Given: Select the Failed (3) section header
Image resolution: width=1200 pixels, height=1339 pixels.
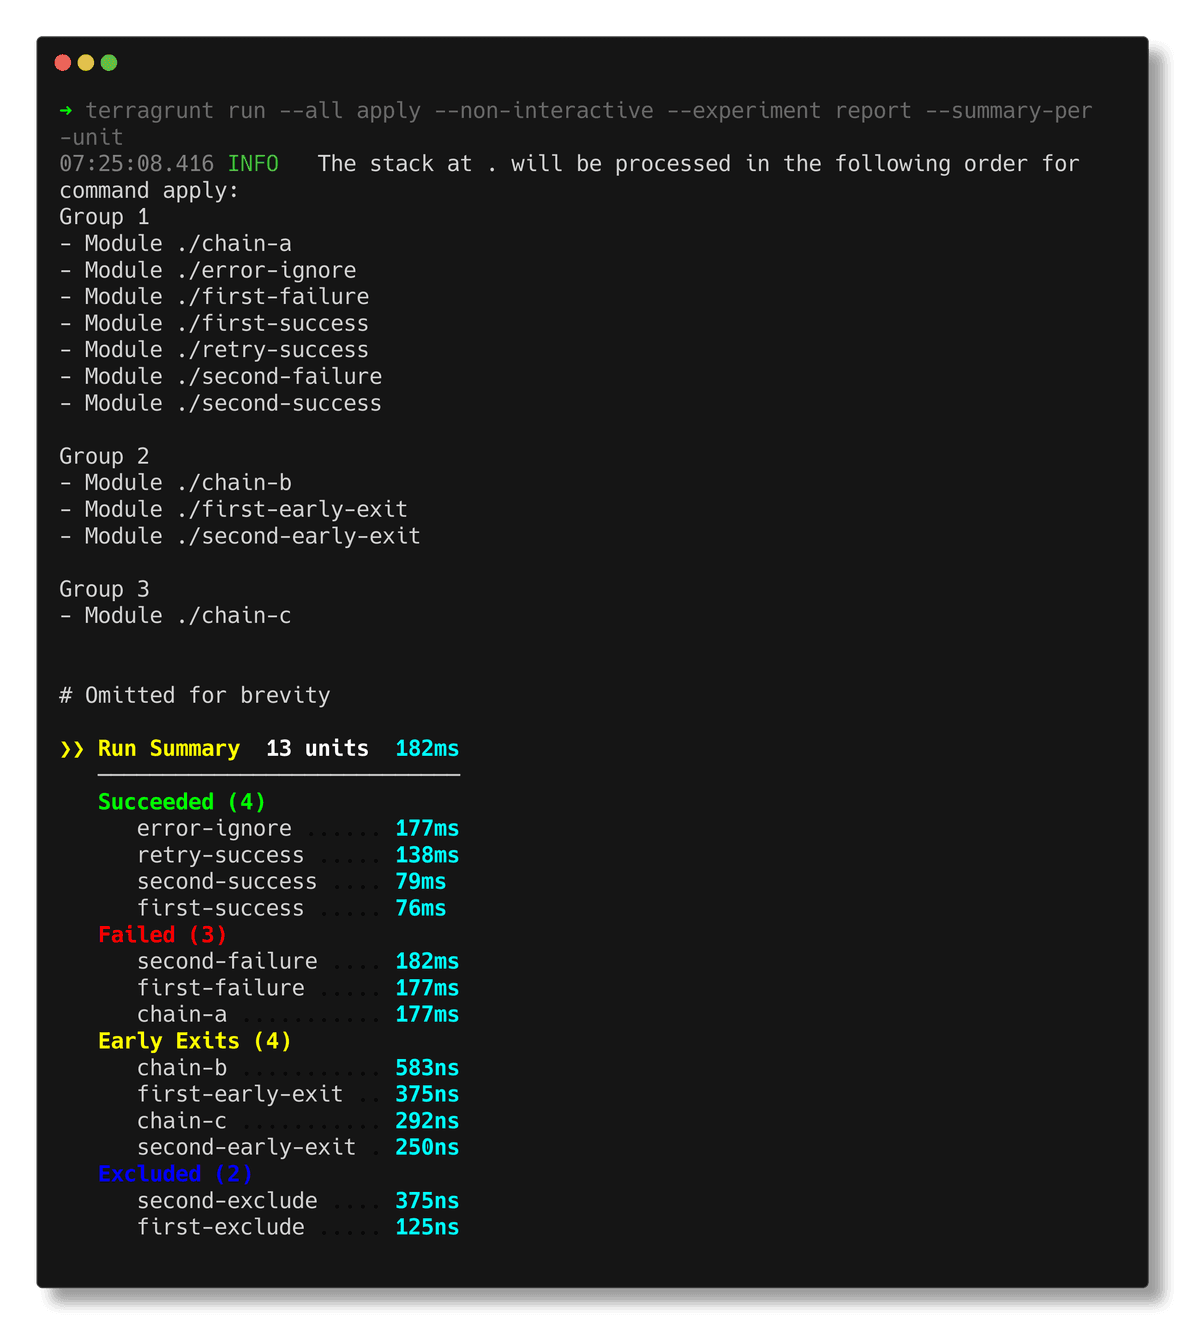Looking at the screenshot, I should pyautogui.click(x=163, y=935).
